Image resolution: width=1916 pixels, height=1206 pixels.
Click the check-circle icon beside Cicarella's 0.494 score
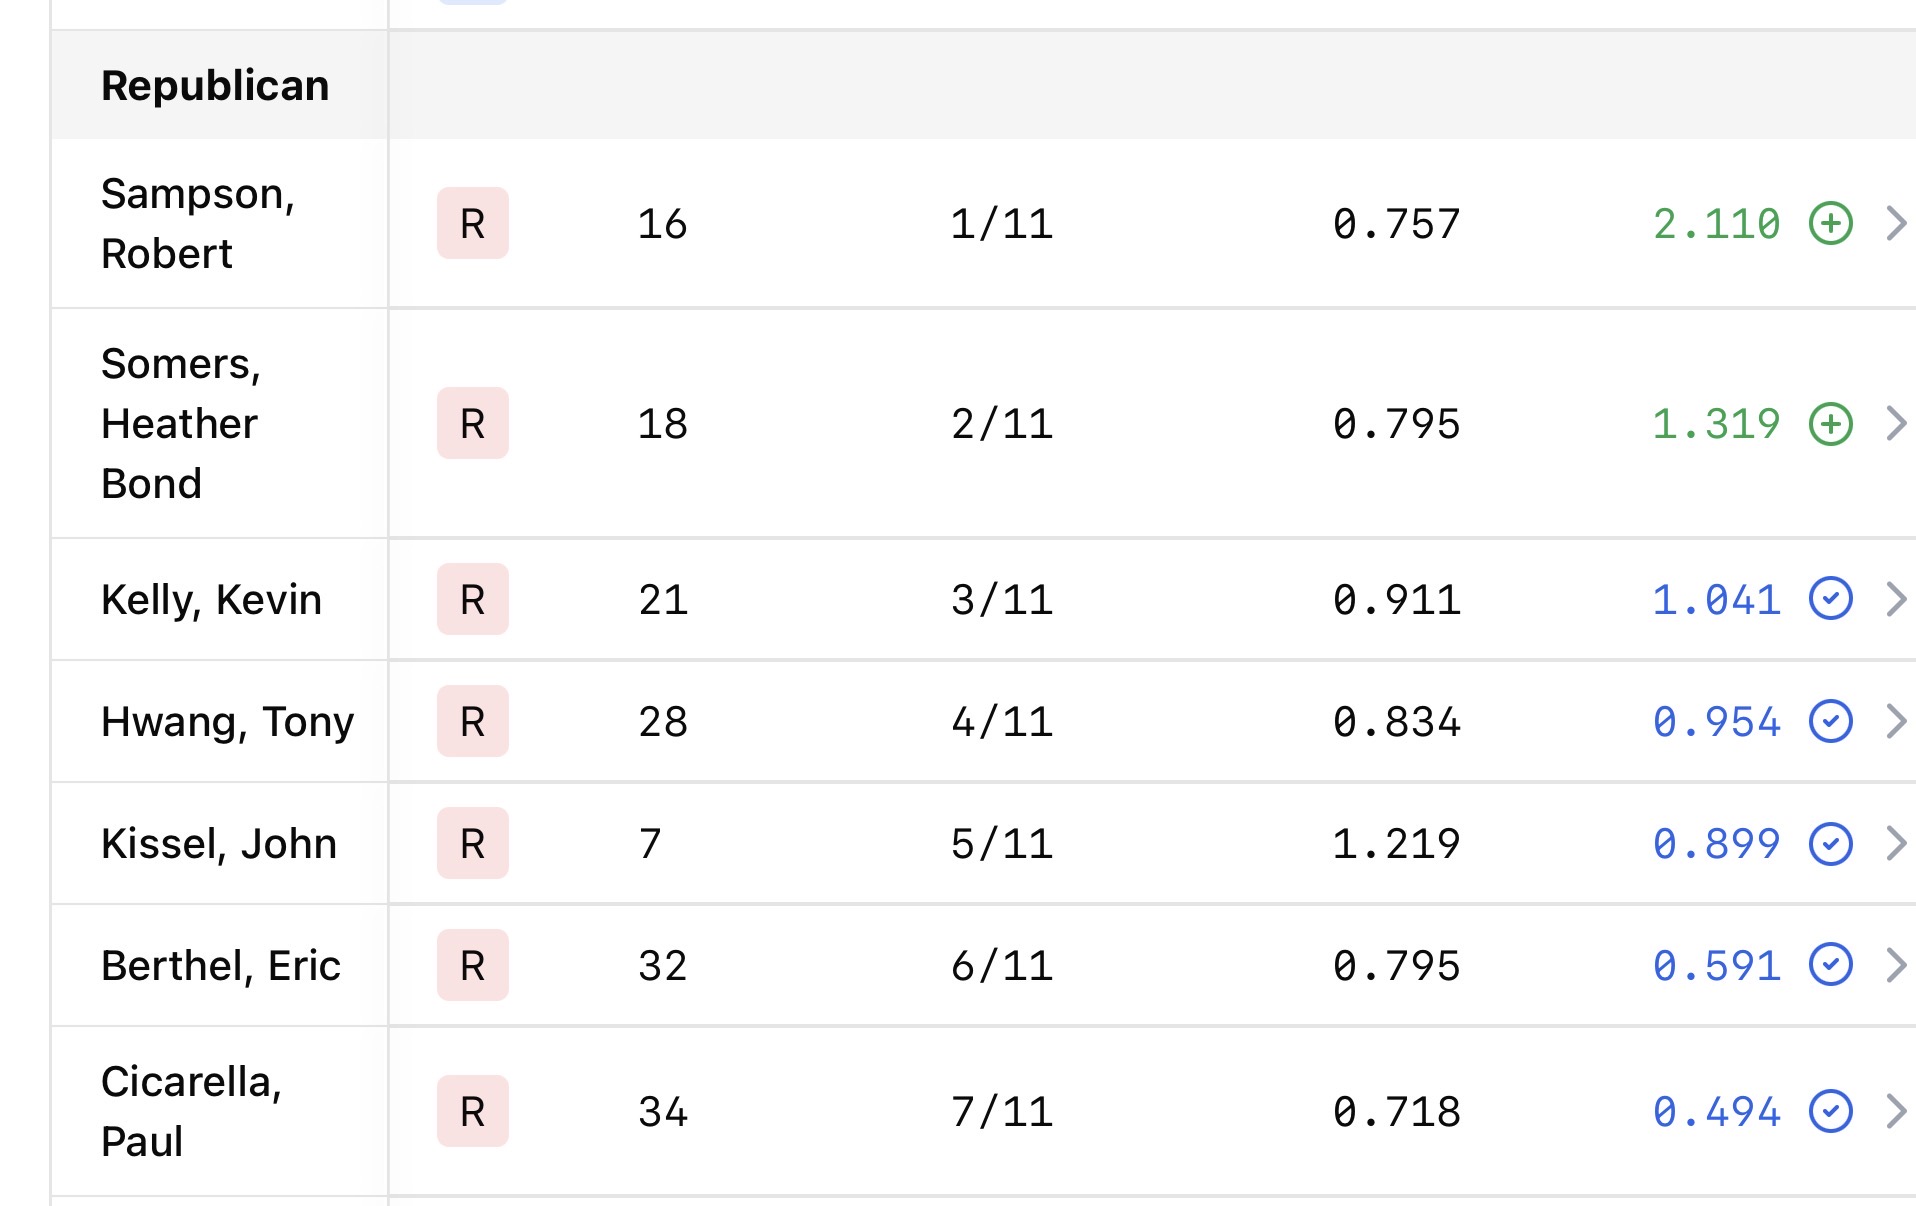point(1830,1111)
